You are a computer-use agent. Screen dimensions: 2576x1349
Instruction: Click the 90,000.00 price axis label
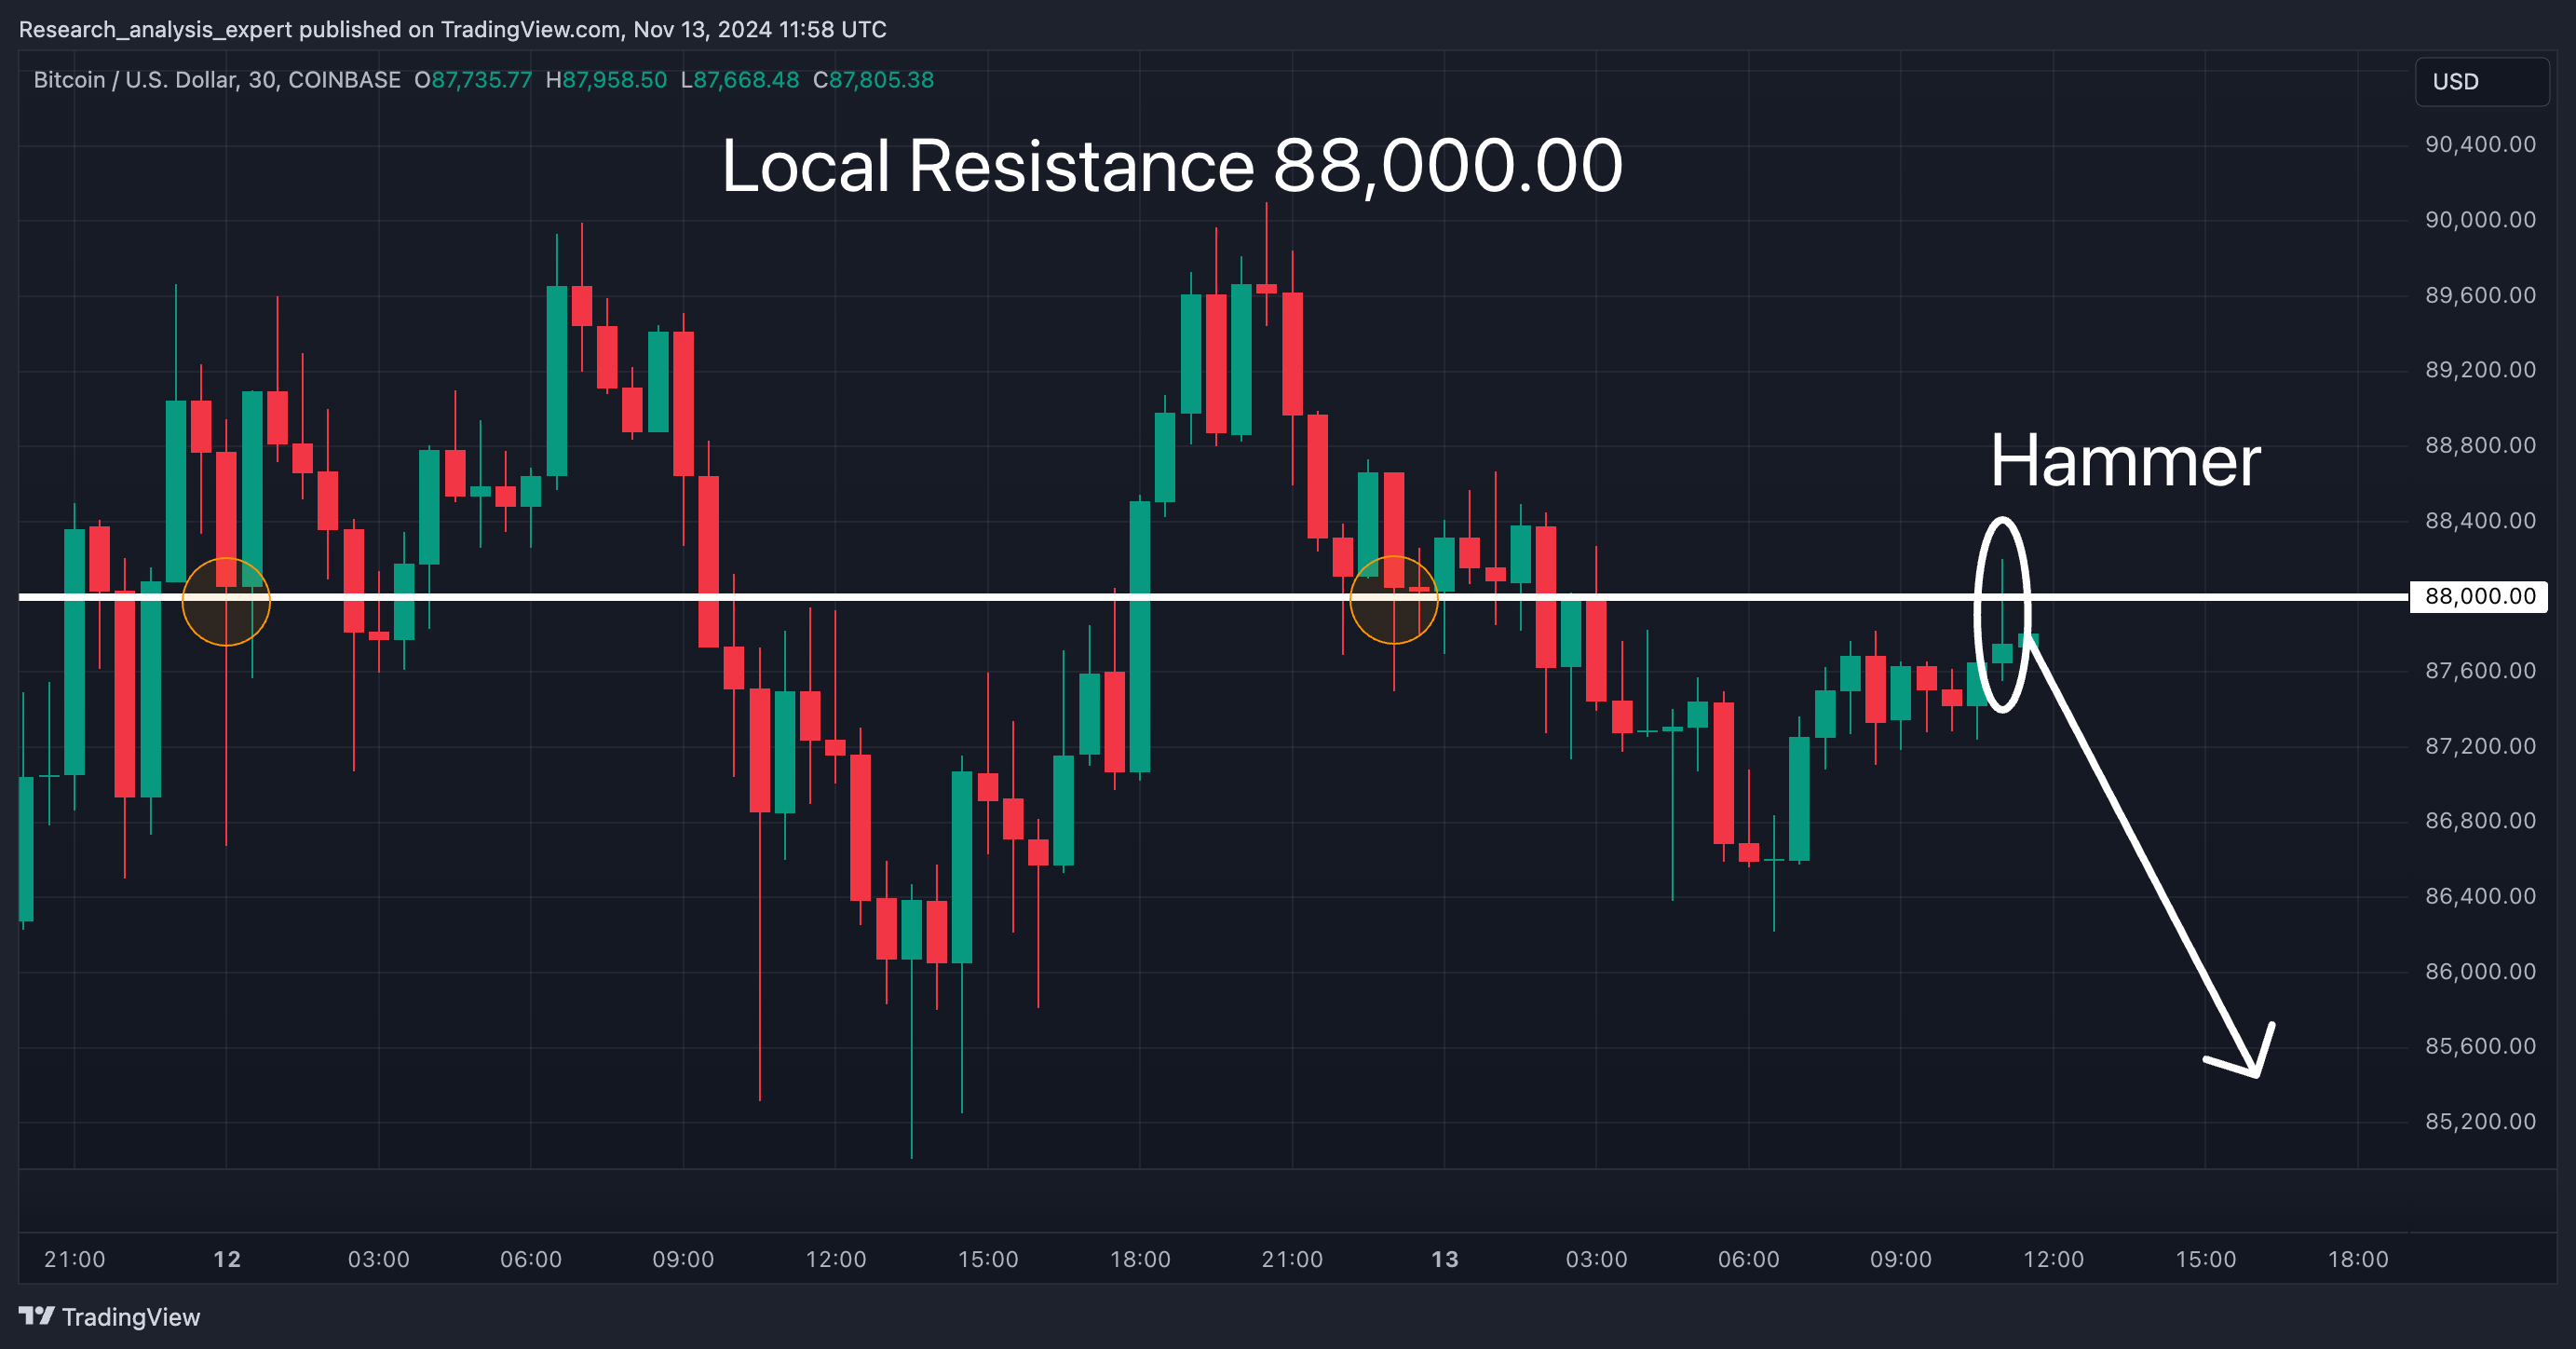[x=2480, y=220]
